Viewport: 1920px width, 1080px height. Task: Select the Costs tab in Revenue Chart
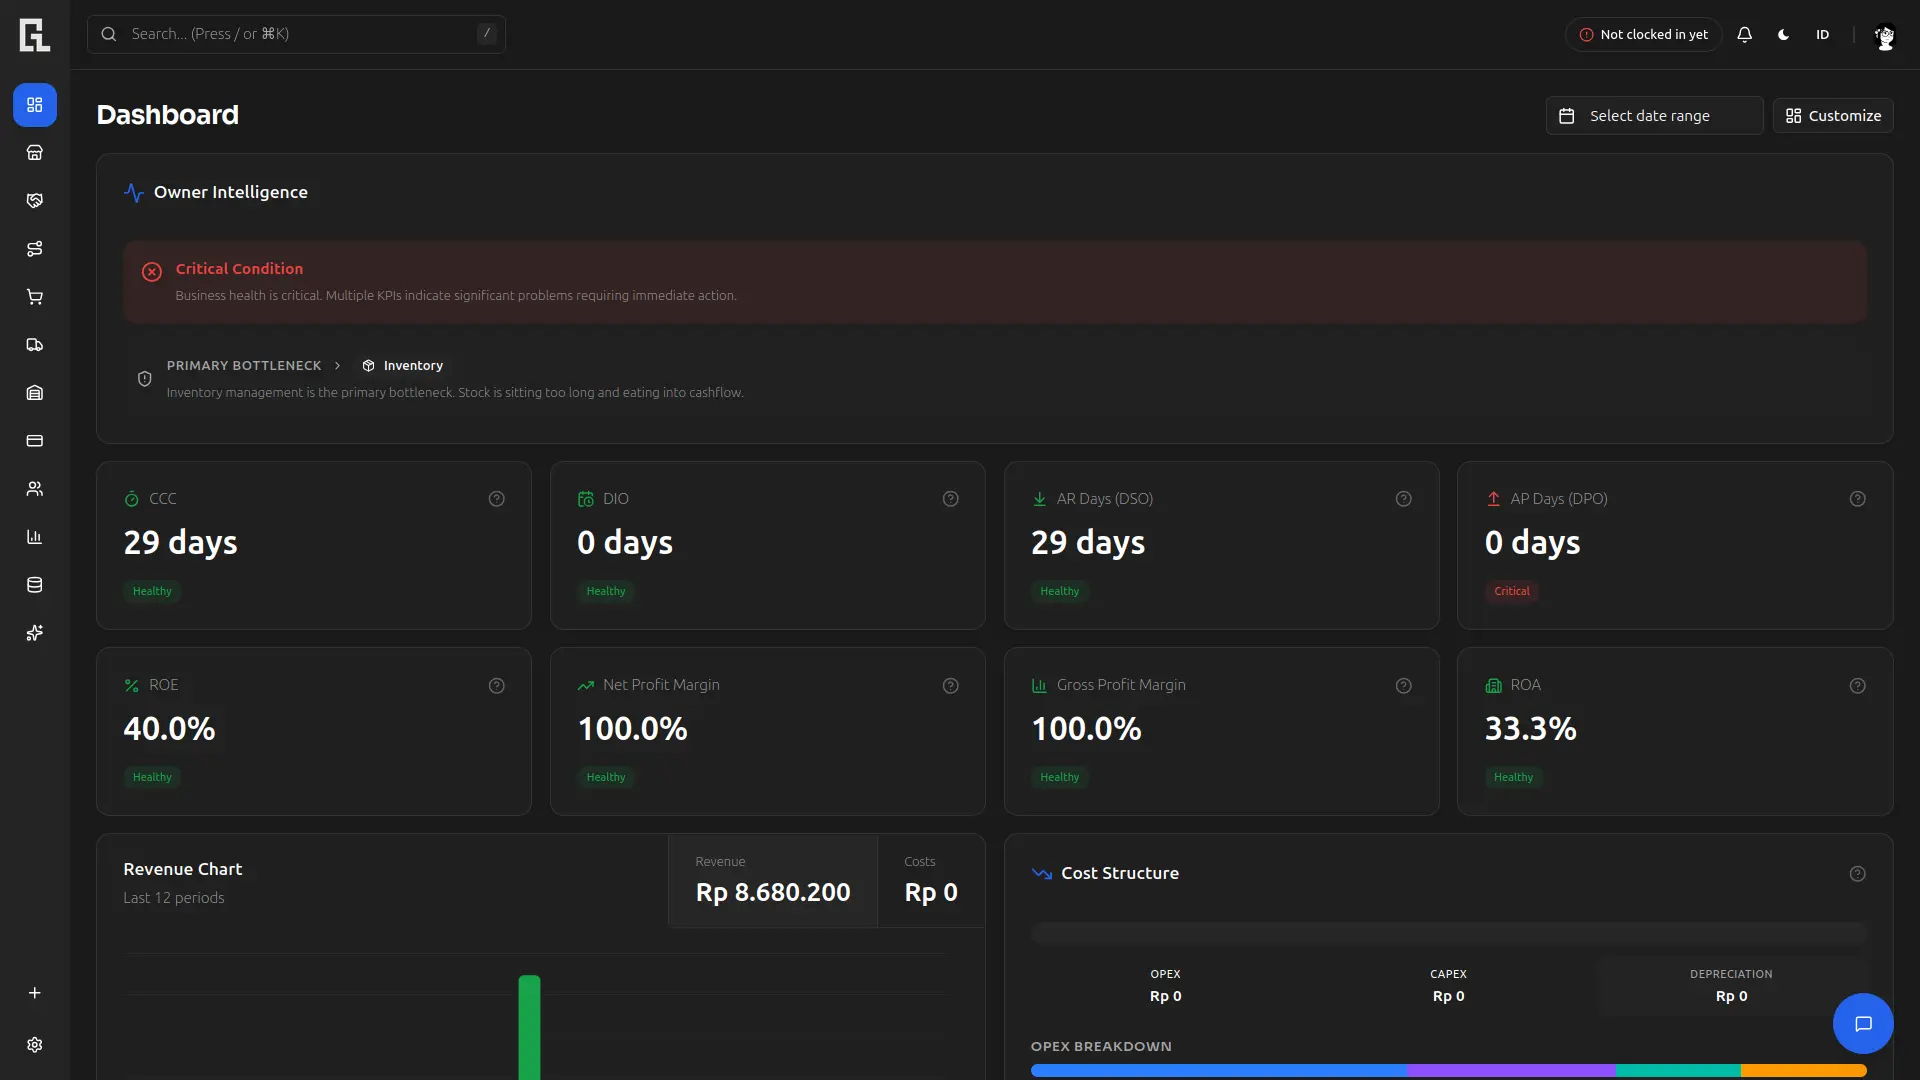tap(931, 881)
